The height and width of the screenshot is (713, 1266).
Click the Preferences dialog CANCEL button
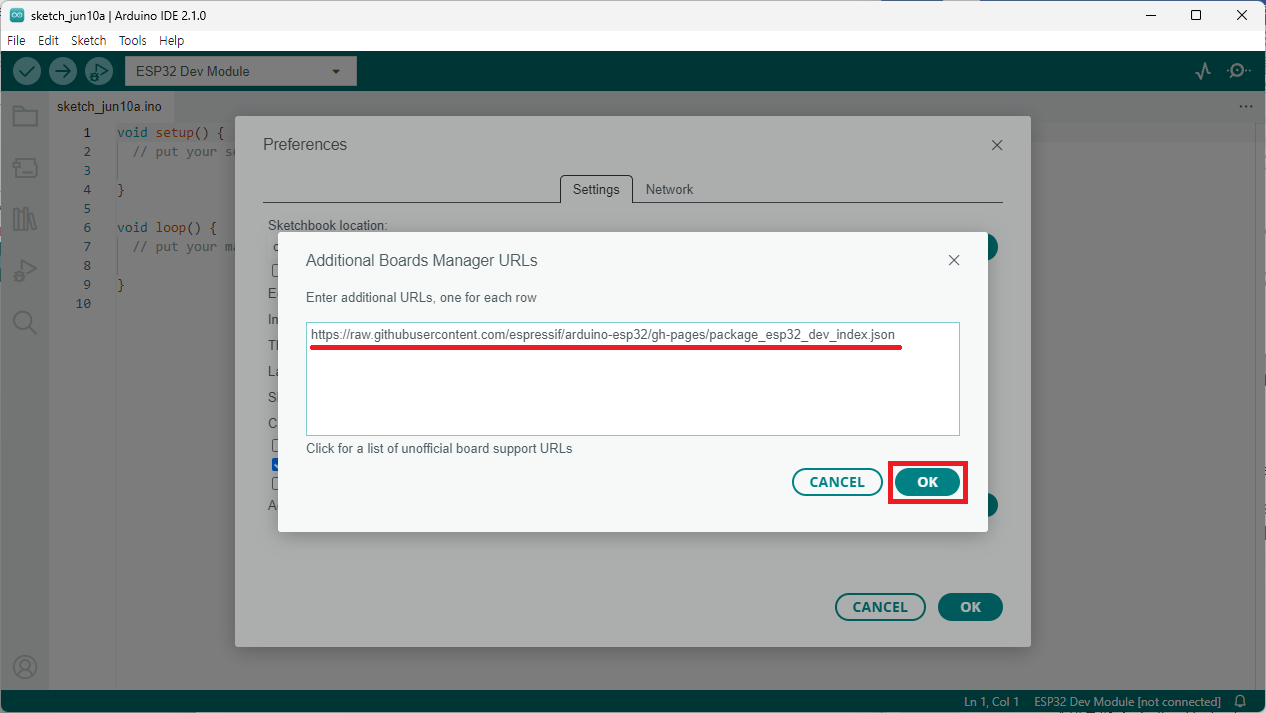point(880,607)
